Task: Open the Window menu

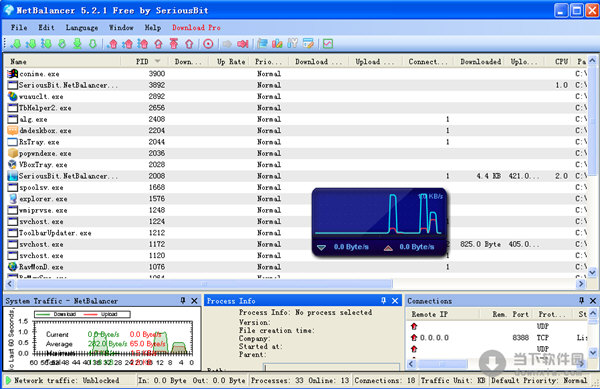Action: (x=121, y=28)
